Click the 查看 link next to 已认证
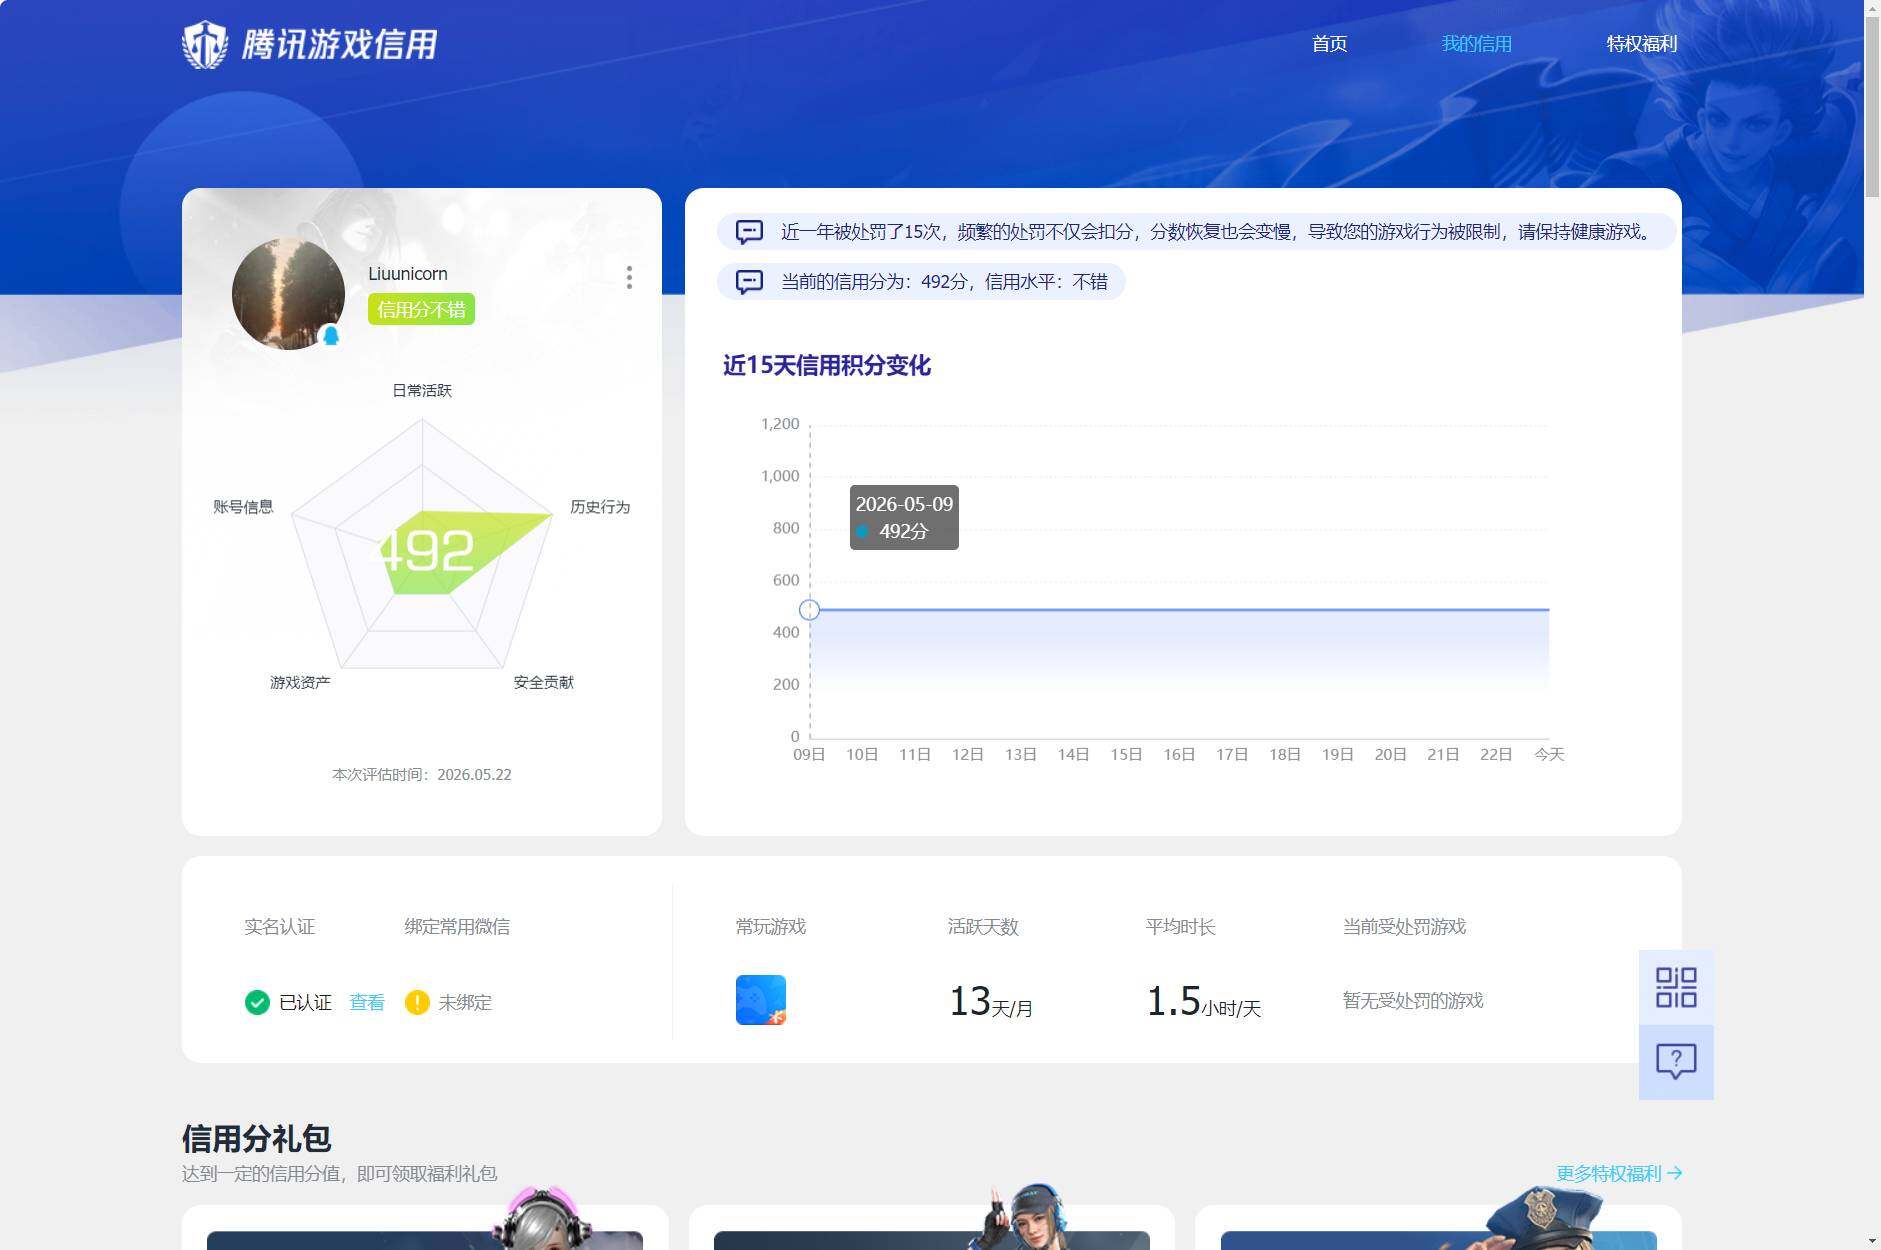1881x1250 pixels. pos(367,1002)
